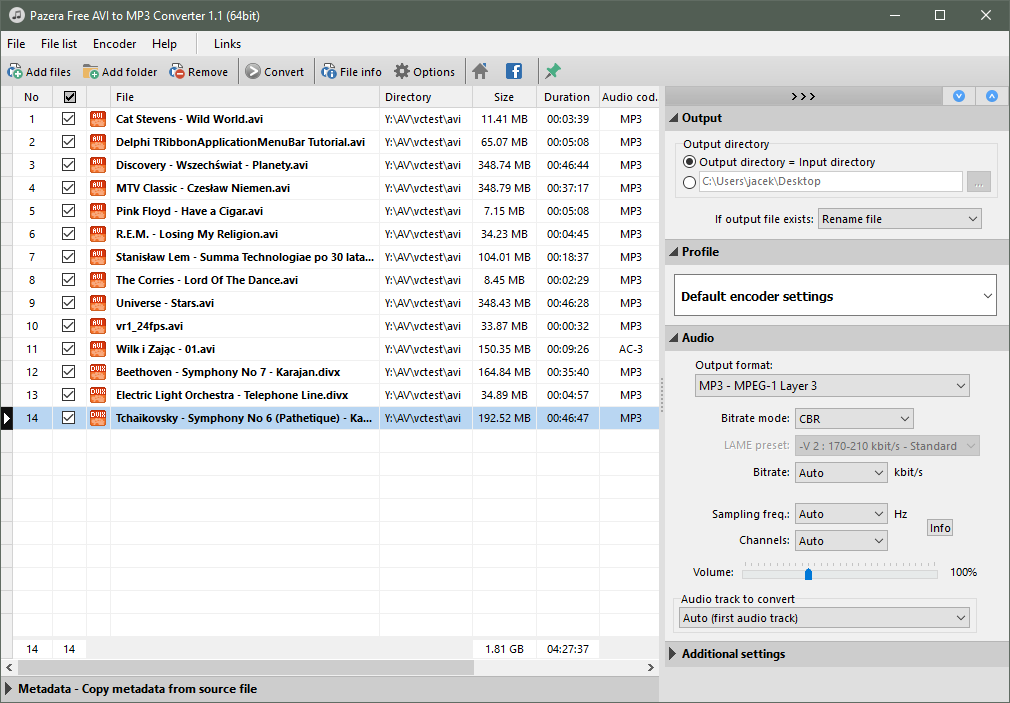Expand the Metadata panel at bottom
This screenshot has height=703, width=1010.
[8, 689]
